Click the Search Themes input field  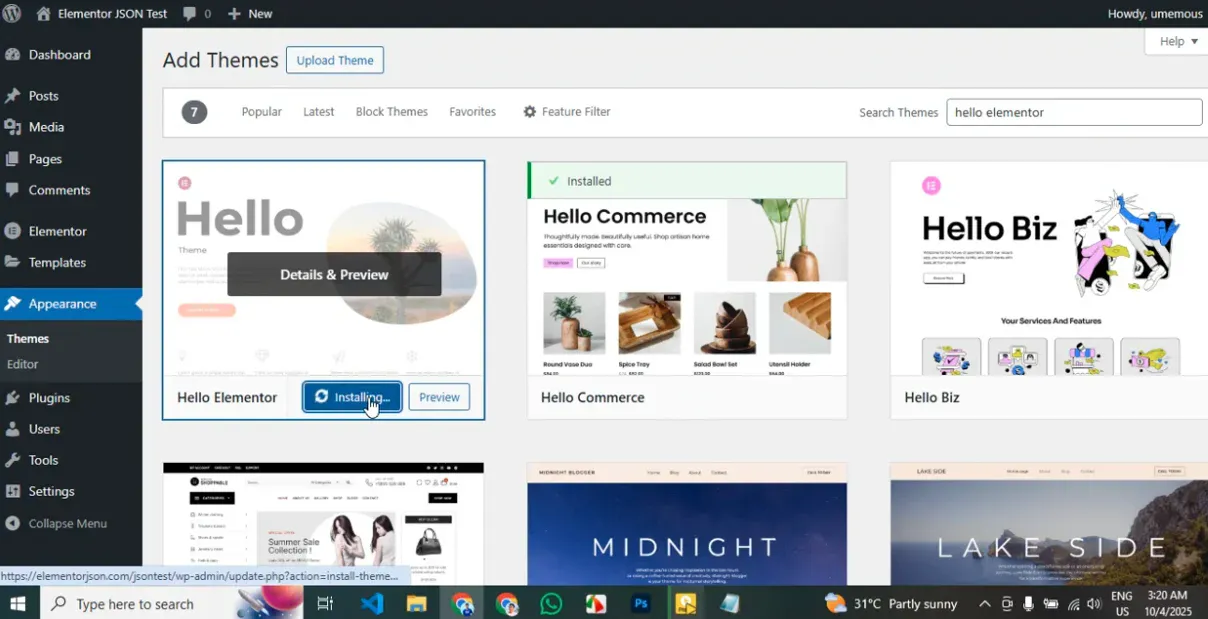tap(1073, 112)
